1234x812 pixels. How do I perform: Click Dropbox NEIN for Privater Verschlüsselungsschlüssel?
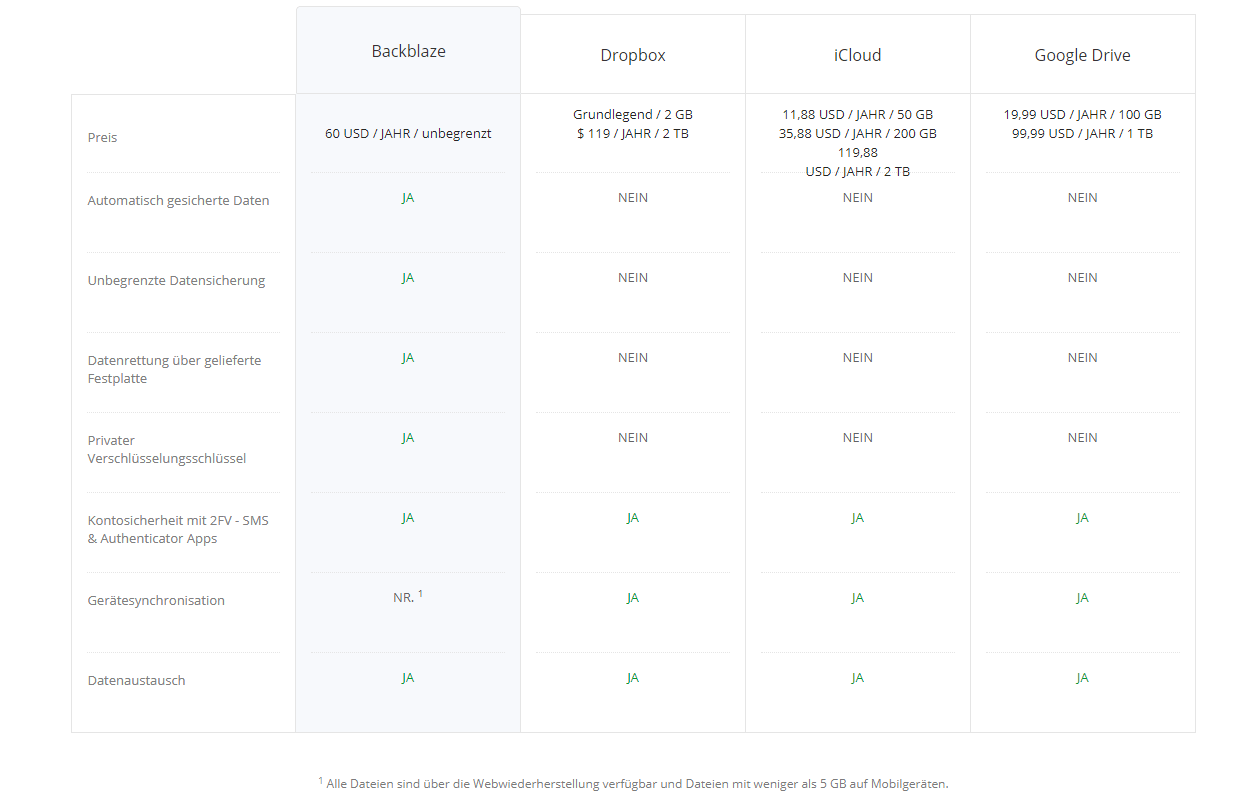coord(633,437)
